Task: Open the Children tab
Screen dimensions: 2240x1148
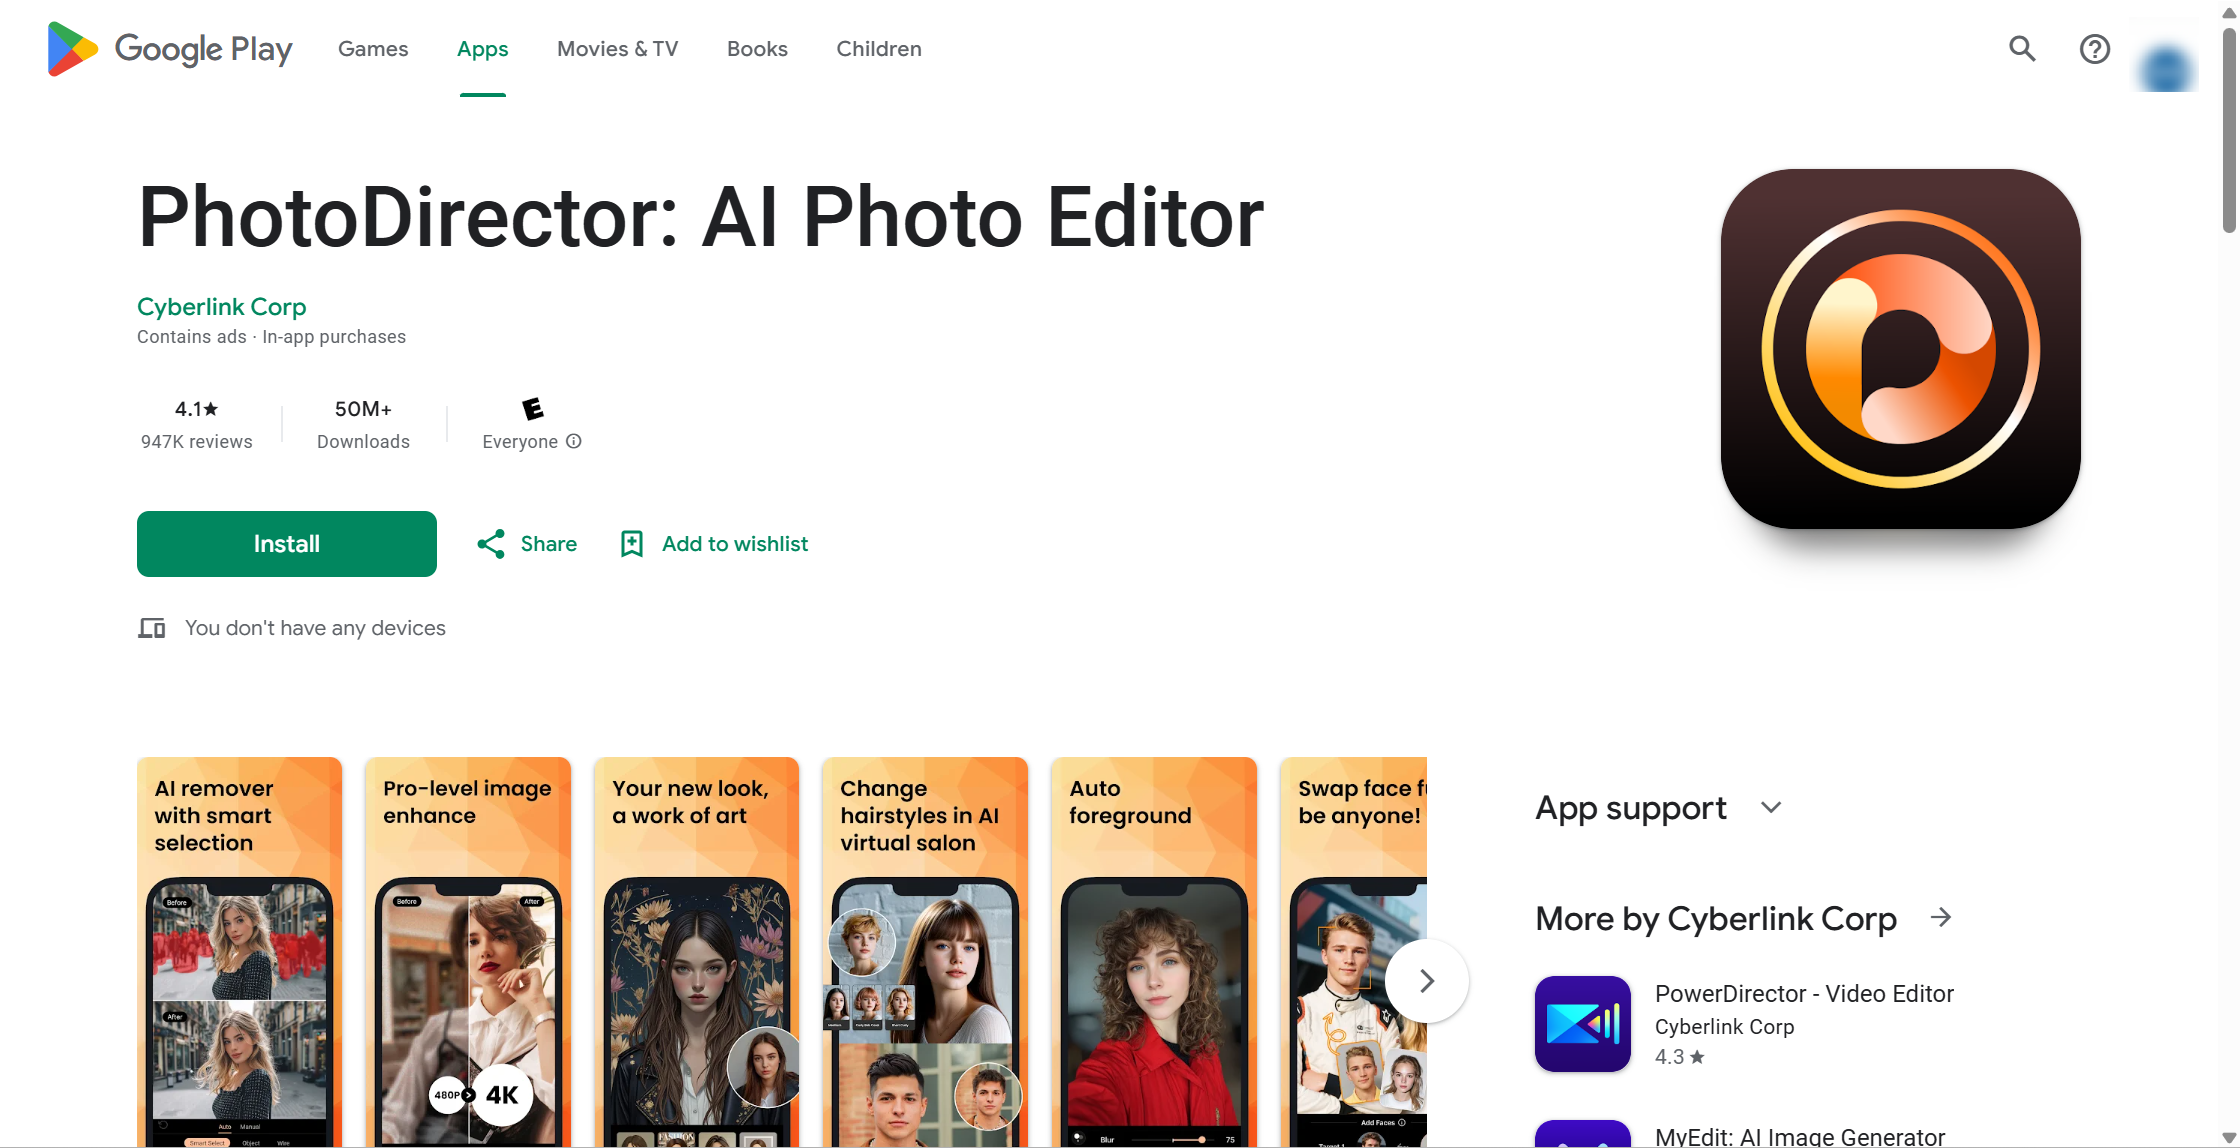Action: [878, 49]
